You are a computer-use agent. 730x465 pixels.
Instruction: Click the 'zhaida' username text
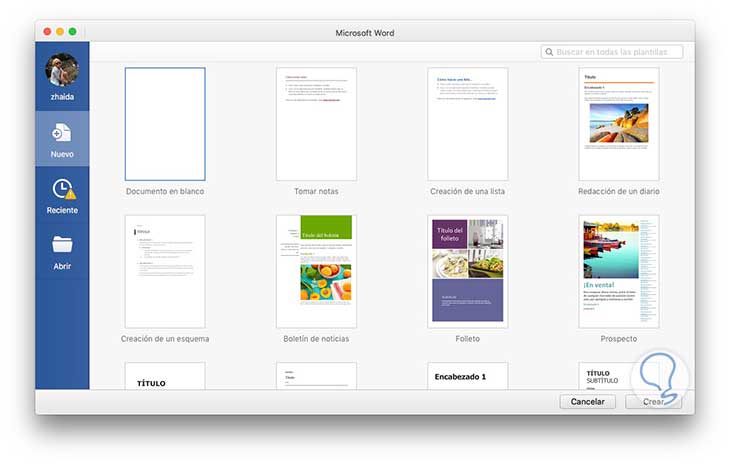[62, 97]
